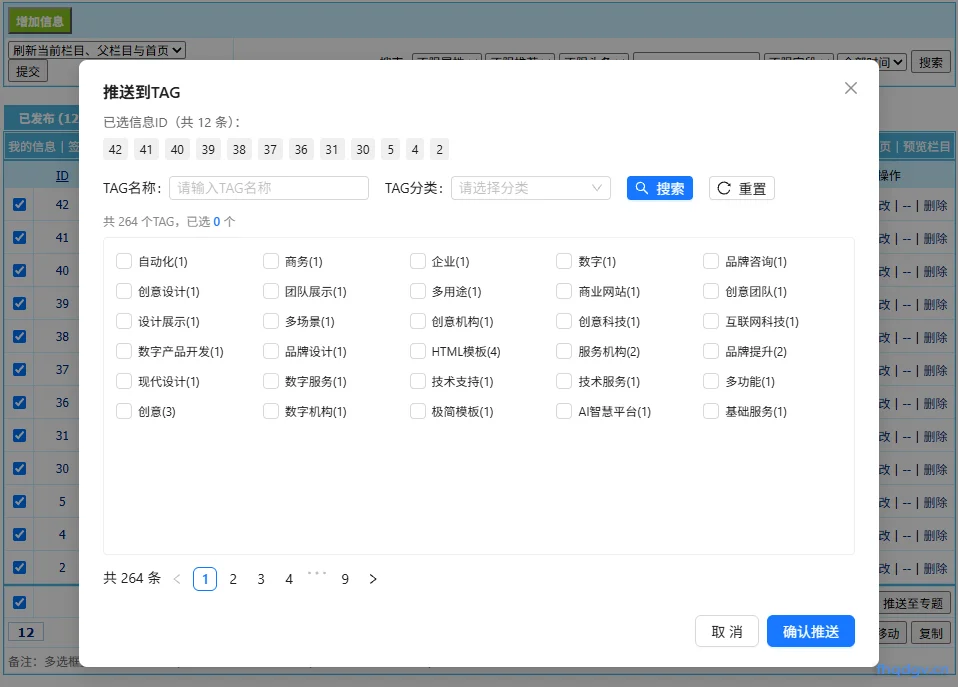
Task: Go to page 2 of the tags
Action: (x=233, y=579)
